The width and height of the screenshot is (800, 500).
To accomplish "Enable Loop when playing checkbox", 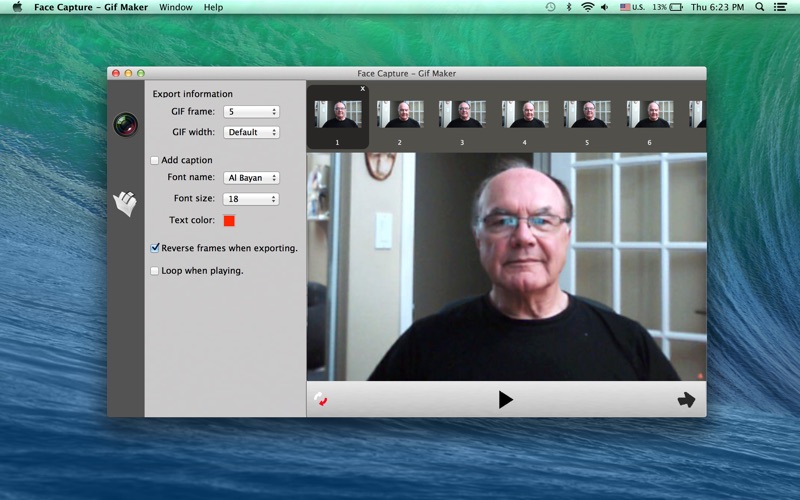I will click(155, 271).
